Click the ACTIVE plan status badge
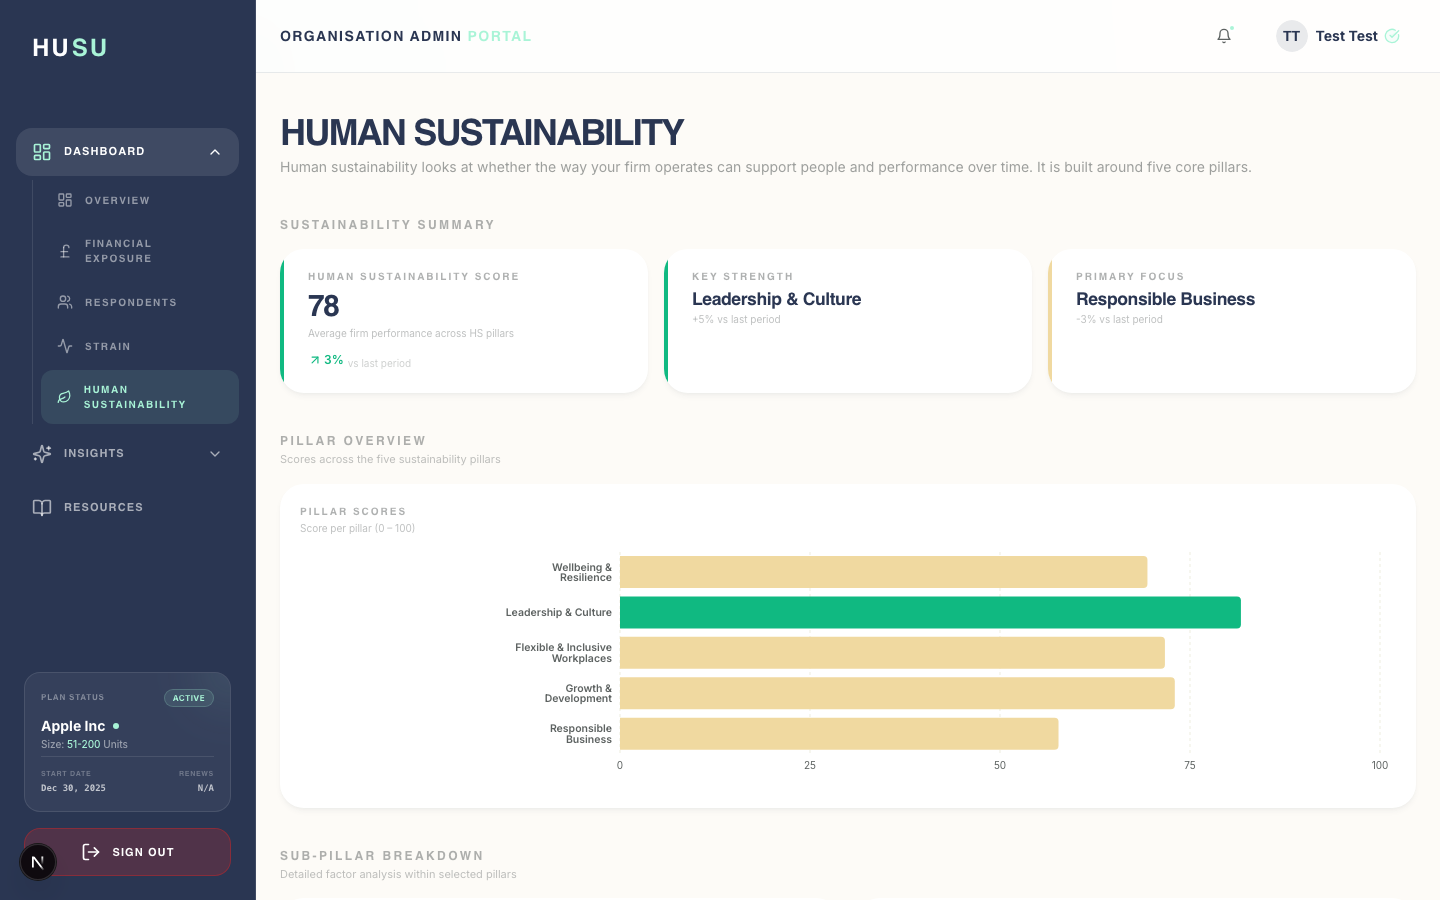This screenshot has width=1440, height=900. click(189, 698)
